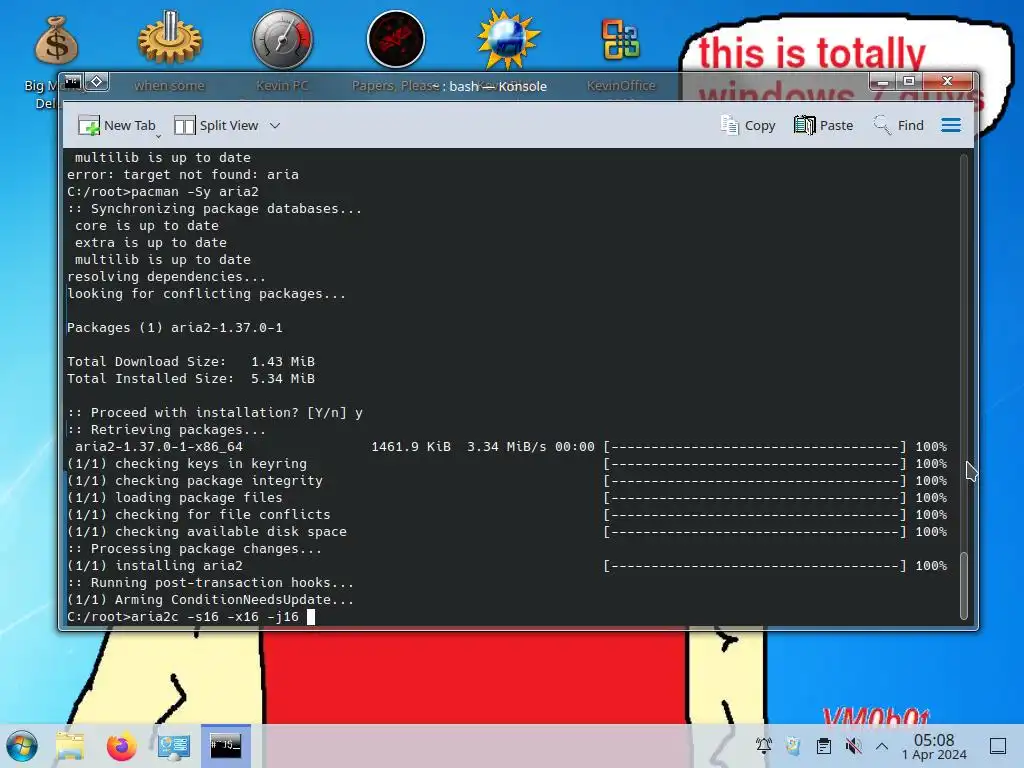Screen dimensions: 1024x768
Task: Toggle the on-all-desktops pin button in title bar
Action: tap(97, 82)
